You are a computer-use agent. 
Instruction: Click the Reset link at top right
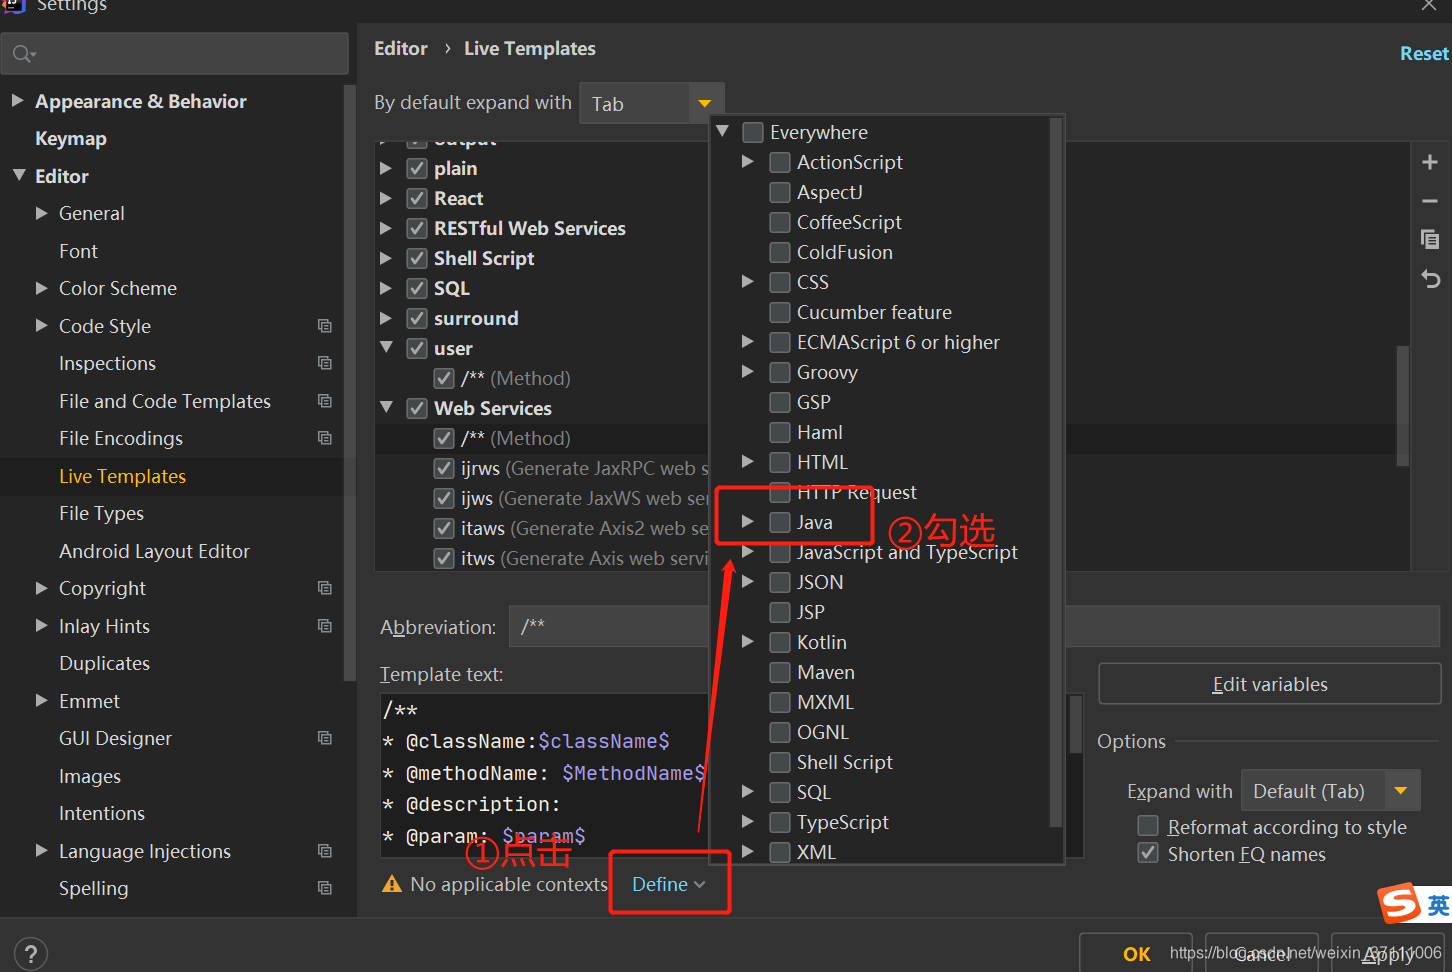point(1424,53)
